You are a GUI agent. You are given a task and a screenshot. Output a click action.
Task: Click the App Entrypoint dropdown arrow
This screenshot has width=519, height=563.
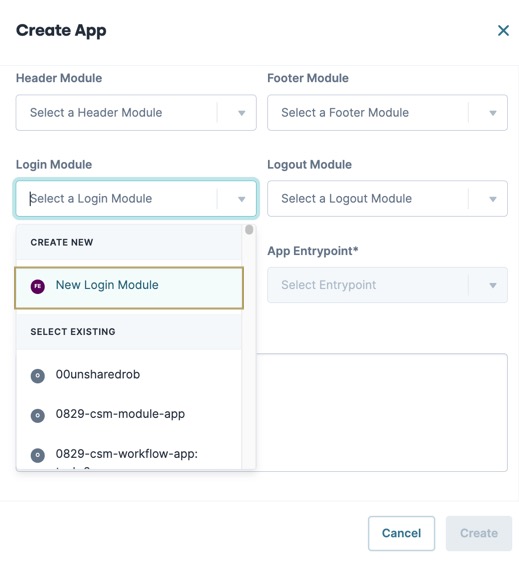click(x=493, y=285)
